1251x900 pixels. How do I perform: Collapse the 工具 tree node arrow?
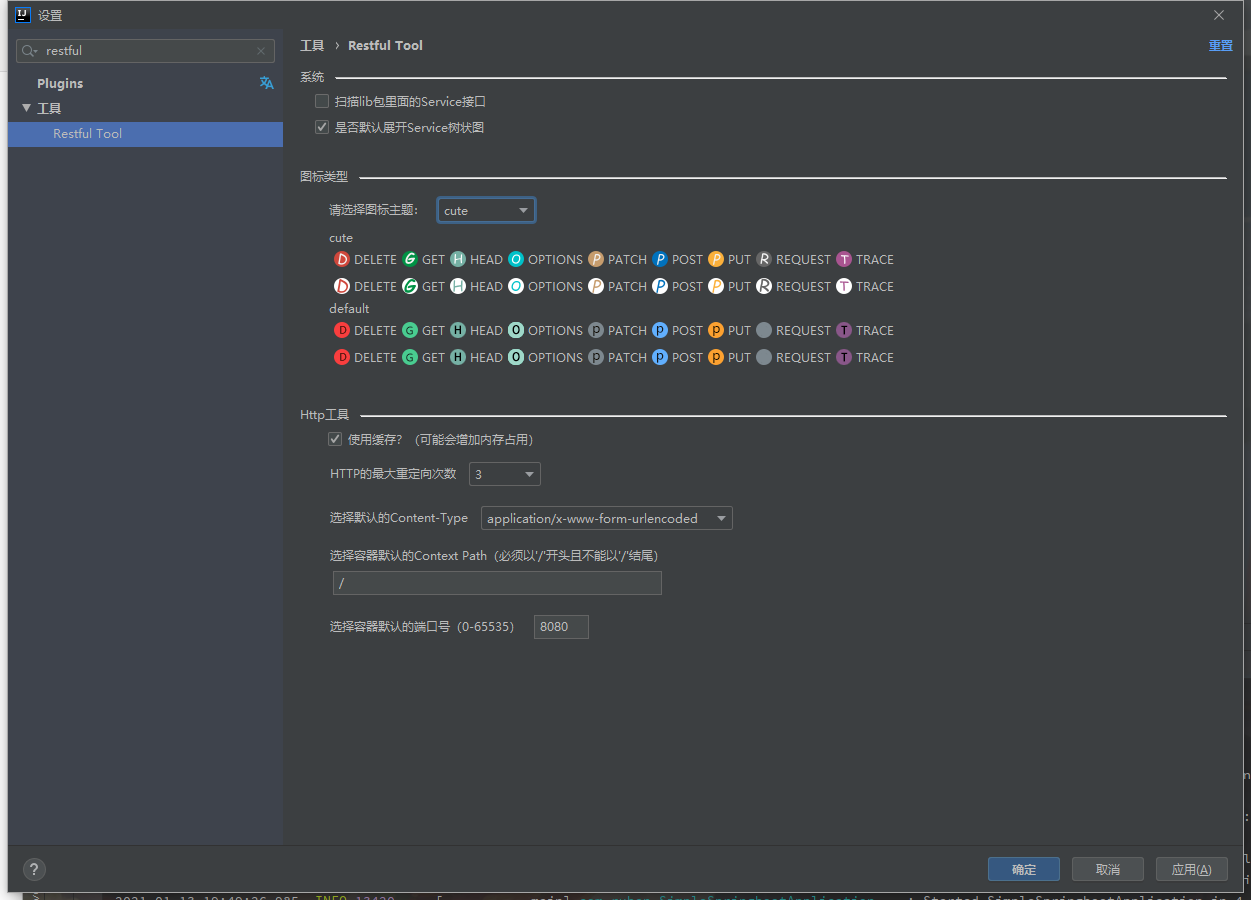27,108
